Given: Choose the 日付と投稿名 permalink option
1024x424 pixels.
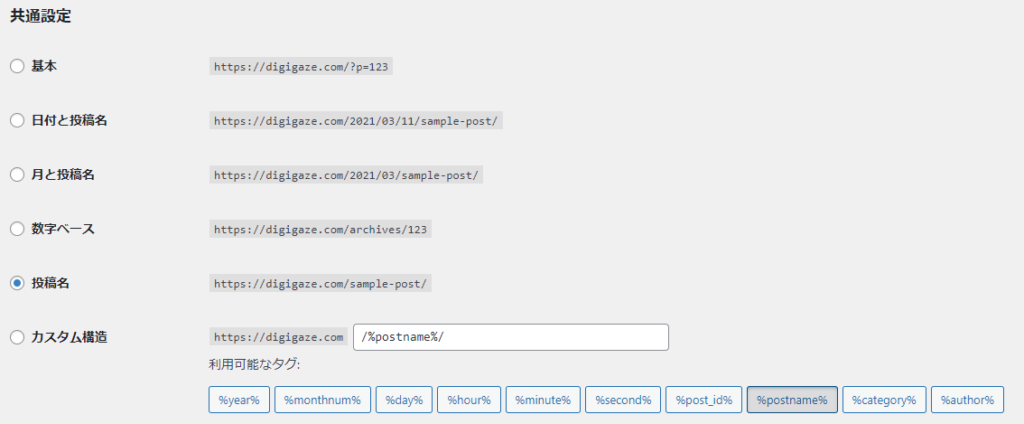Looking at the screenshot, I should 17,120.
